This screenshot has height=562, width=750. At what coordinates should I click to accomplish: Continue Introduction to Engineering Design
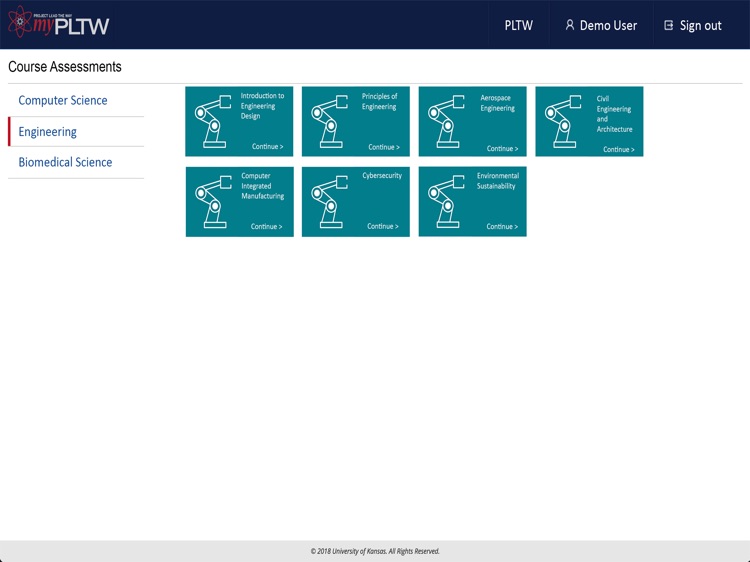tap(267, 146)
